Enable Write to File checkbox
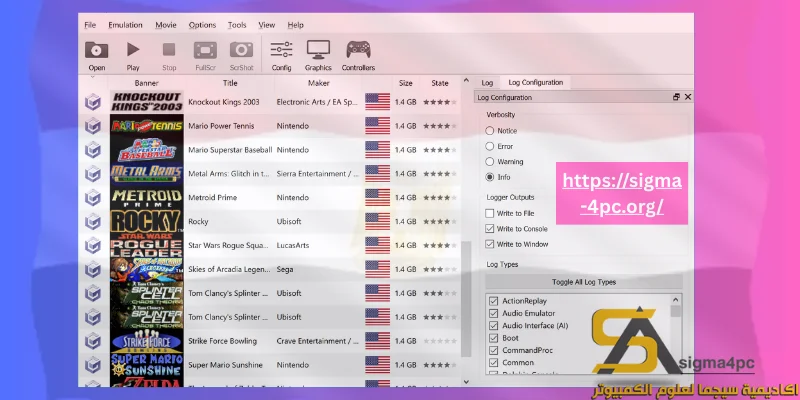This screenshot has width=800, height=400. 489,213
